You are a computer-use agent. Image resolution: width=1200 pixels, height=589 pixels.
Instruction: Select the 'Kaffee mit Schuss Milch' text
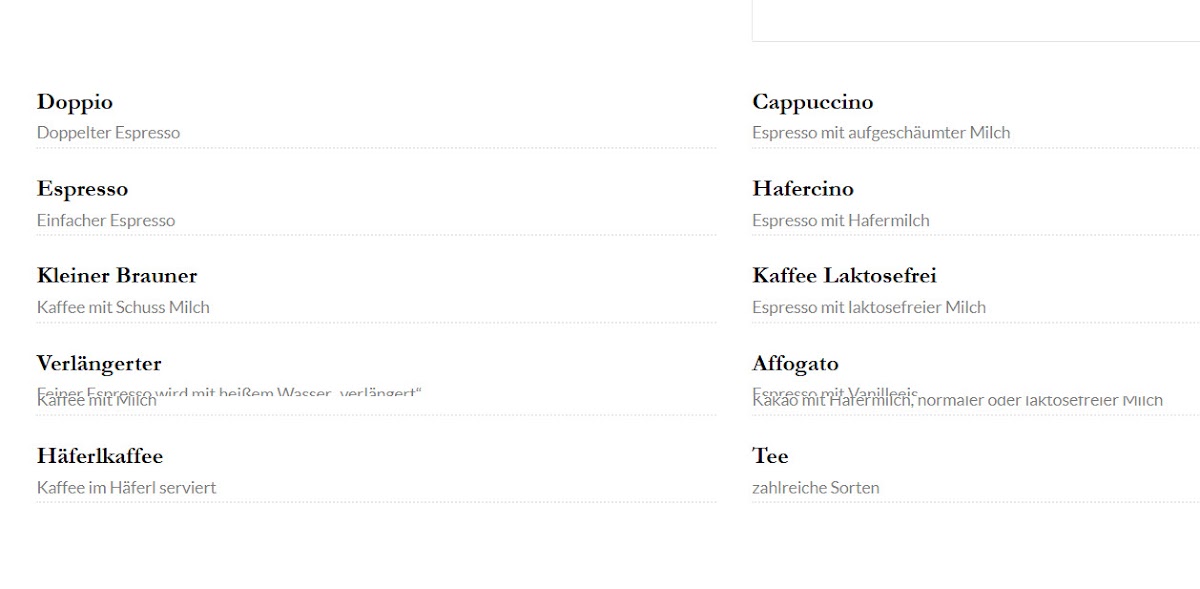[x=123, y=308]
